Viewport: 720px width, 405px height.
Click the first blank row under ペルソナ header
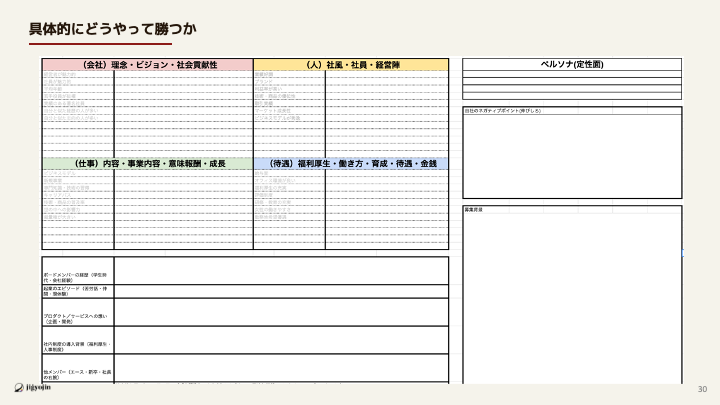[571, 74]
